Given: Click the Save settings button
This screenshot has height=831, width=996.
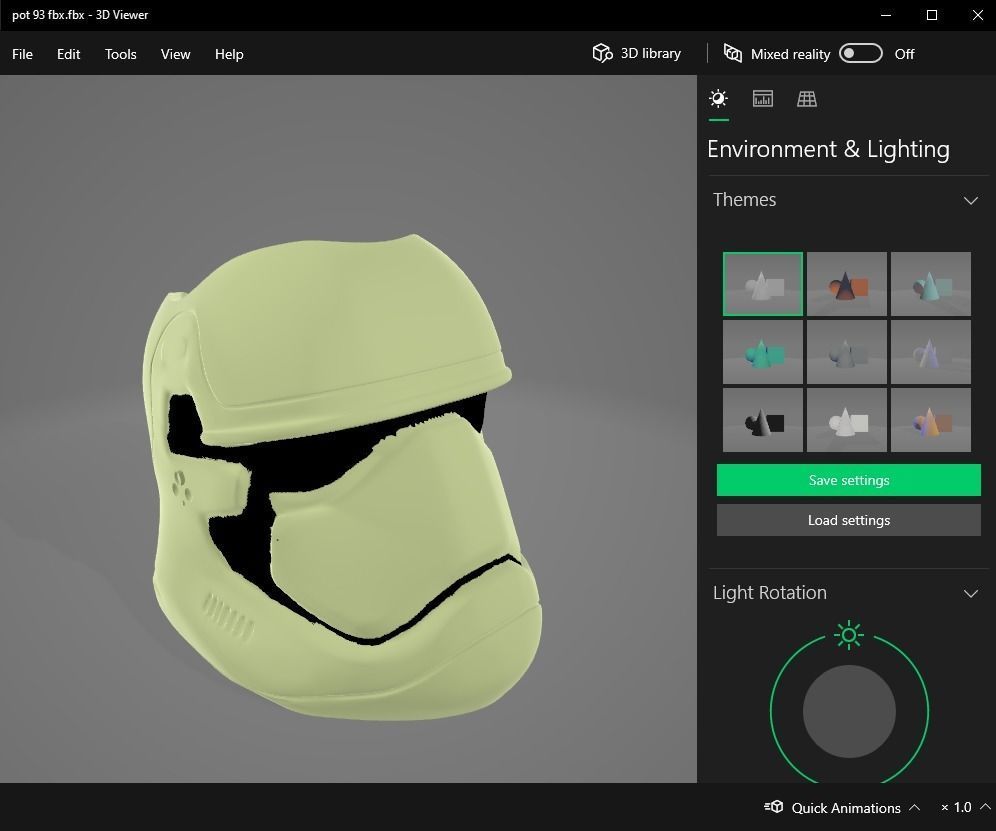Looking at the screenshot, I should pyautogui.click(x=849, y=480).
